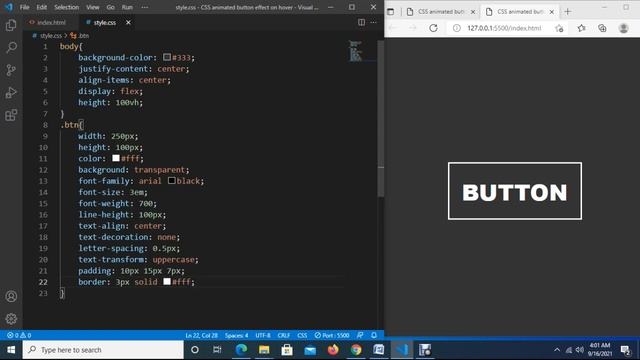Screen dimensions: 640x360
Task: Open the Go menu
Action: (110, 7)
